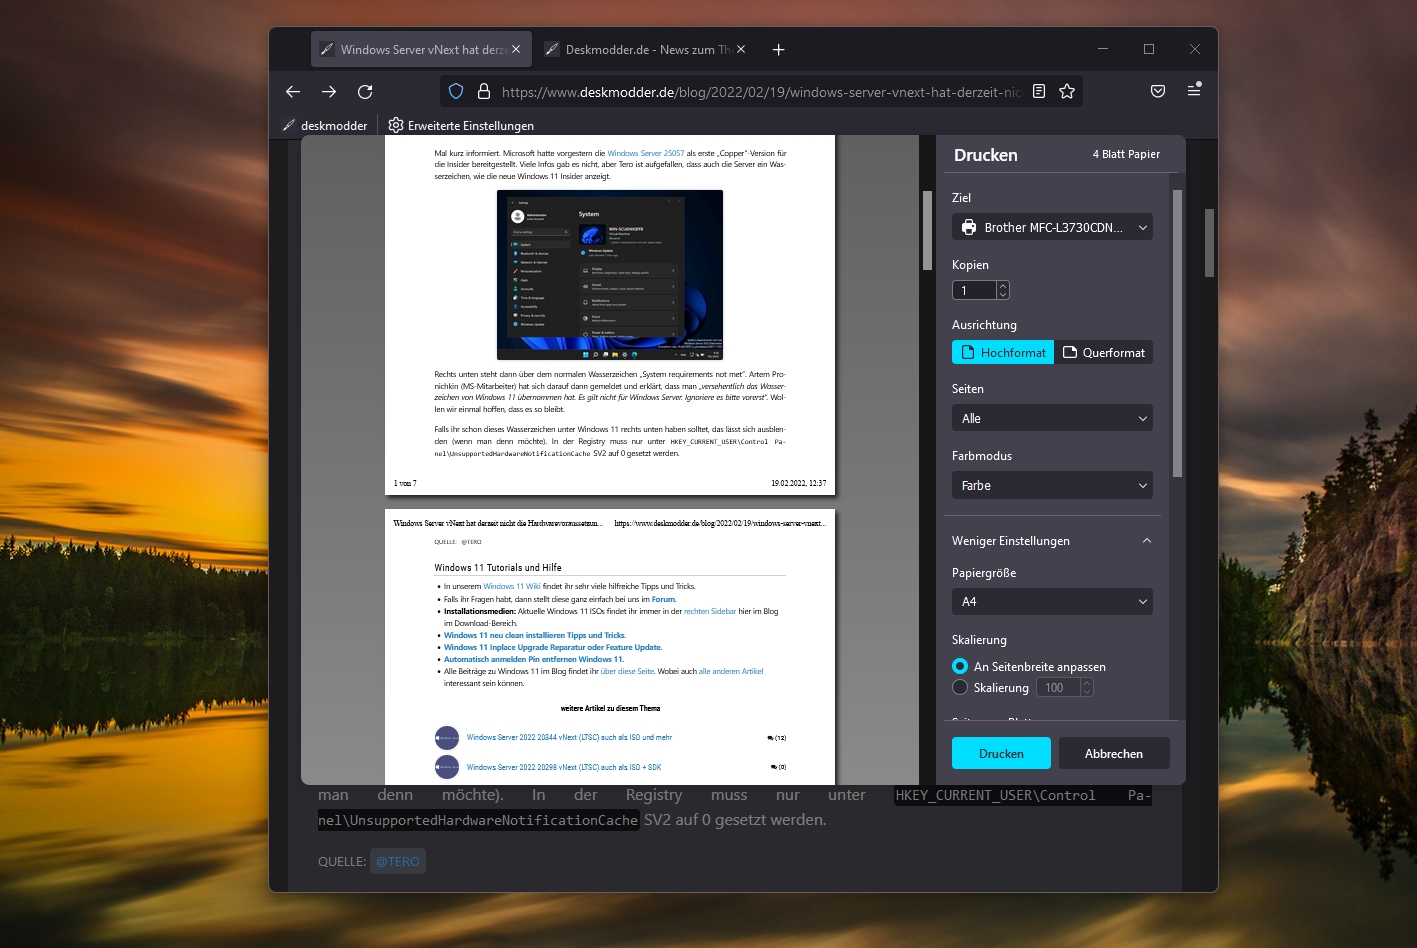Viewport: 1417px width, 948px height.
Task: Open the Papiergröße dropdown set to A4
Action: tap(1052, 601)
